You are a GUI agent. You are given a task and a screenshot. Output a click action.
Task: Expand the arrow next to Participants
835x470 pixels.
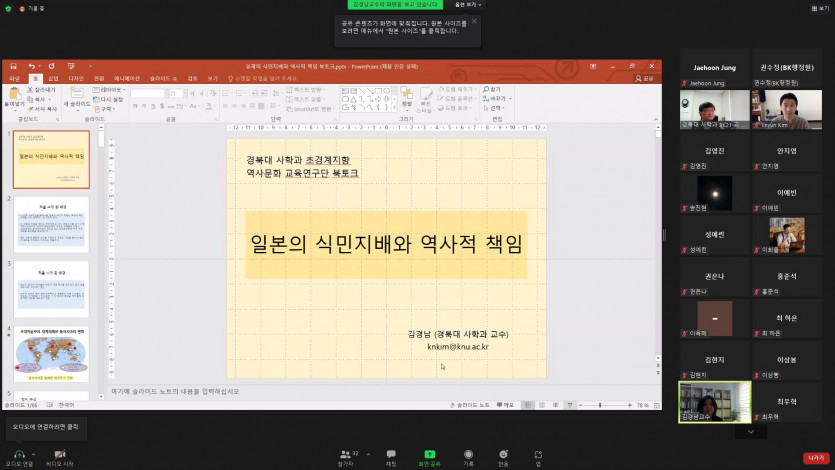click(x=368, y=454)
